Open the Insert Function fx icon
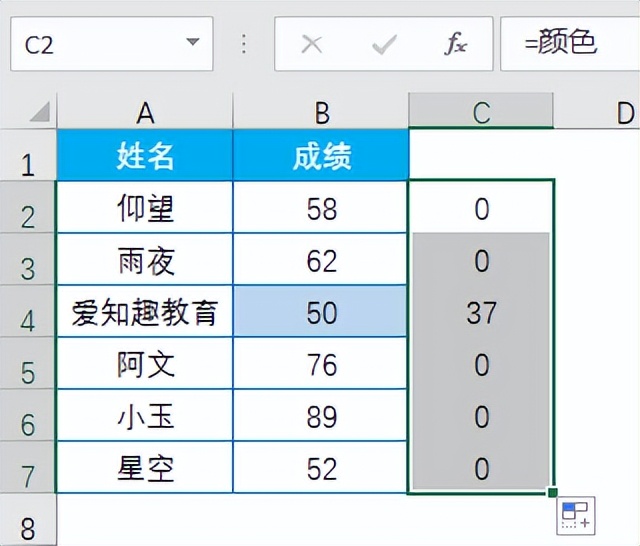 point(456,44)
